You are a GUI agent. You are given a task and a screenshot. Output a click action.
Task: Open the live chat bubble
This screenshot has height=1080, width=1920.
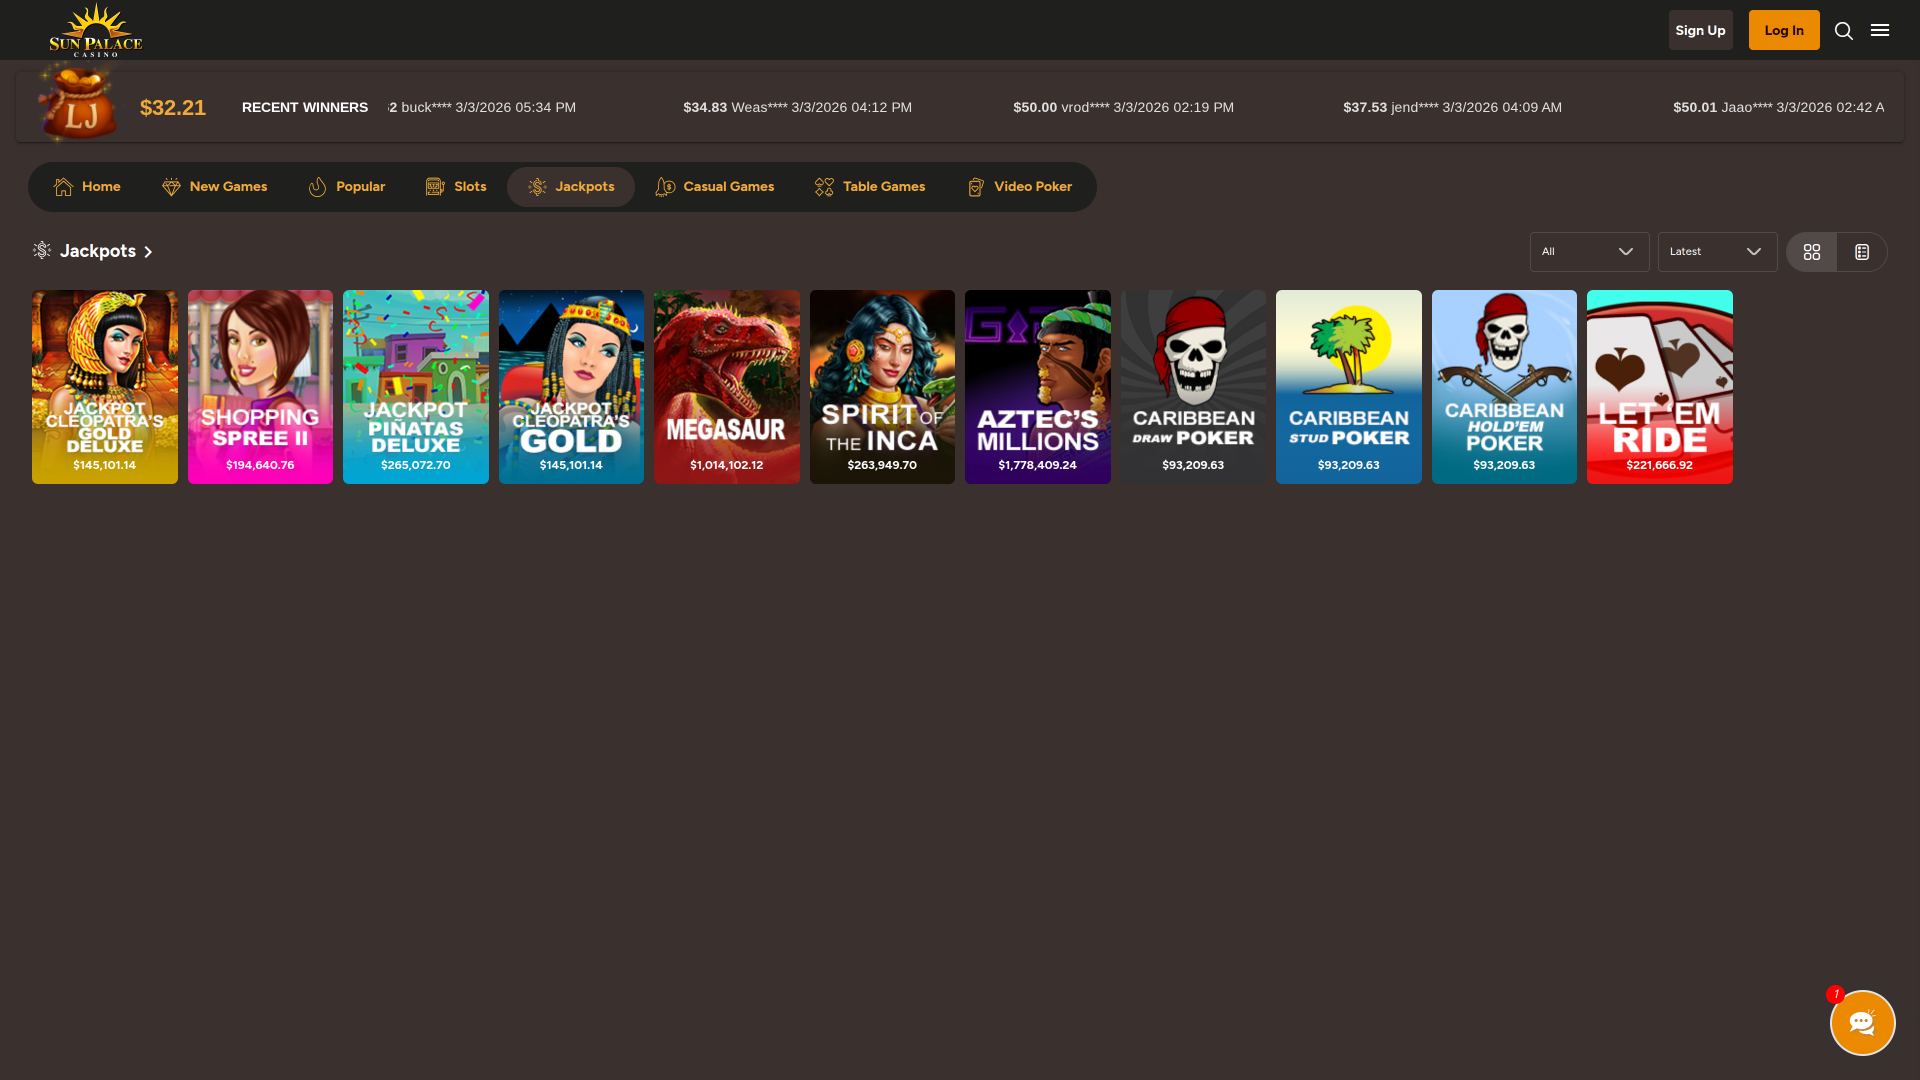(x=1862, y=1022)
